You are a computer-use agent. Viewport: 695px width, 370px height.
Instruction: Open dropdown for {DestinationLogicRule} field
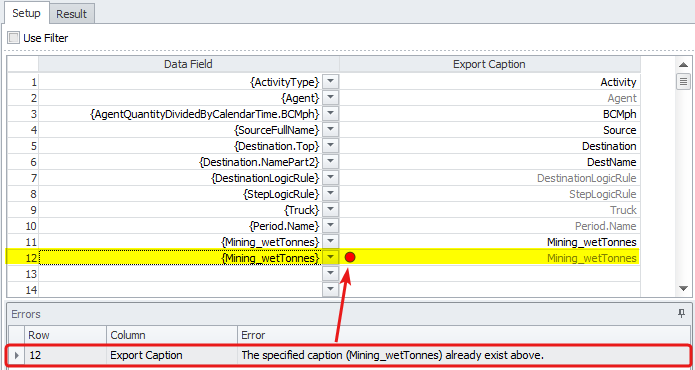[330, 178]
